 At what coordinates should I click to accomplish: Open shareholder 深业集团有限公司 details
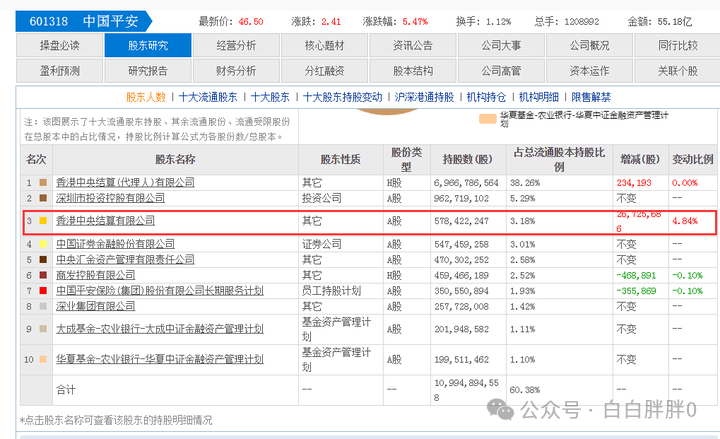(x=96, y=306)
